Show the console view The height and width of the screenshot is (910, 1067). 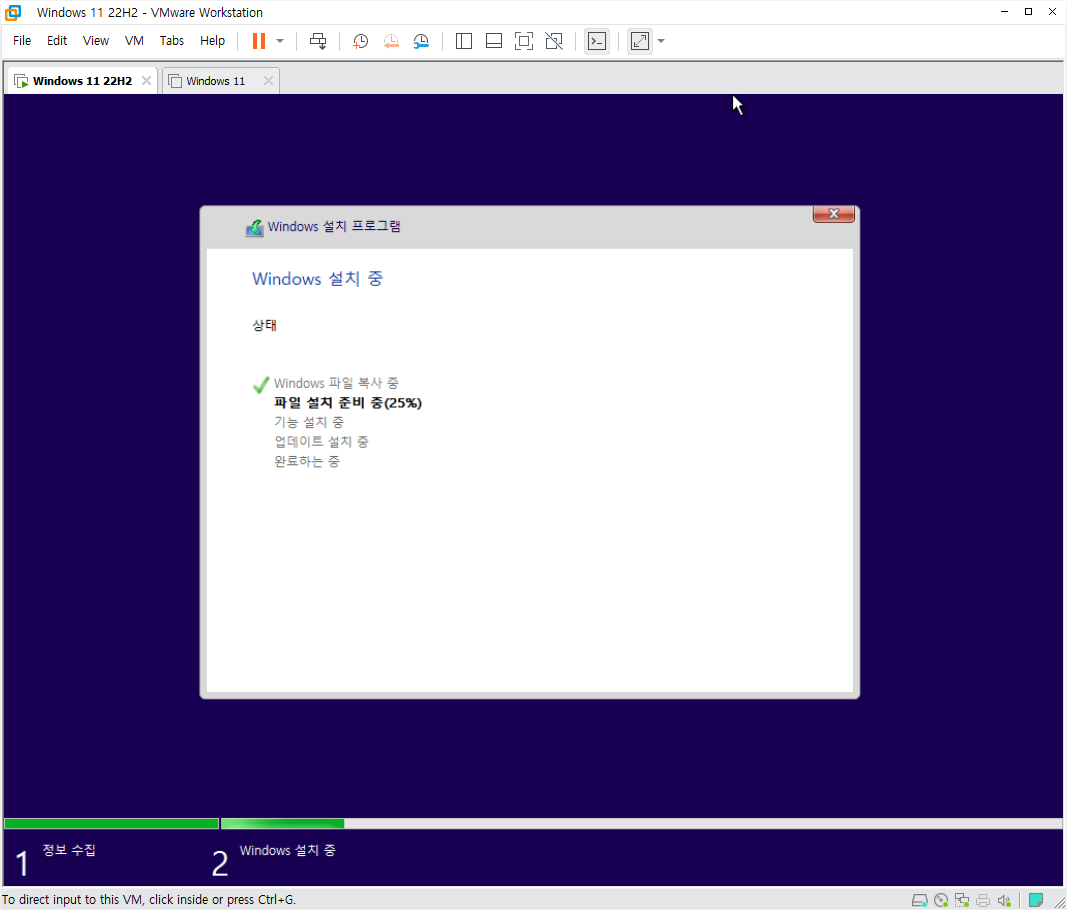(597, 41)
